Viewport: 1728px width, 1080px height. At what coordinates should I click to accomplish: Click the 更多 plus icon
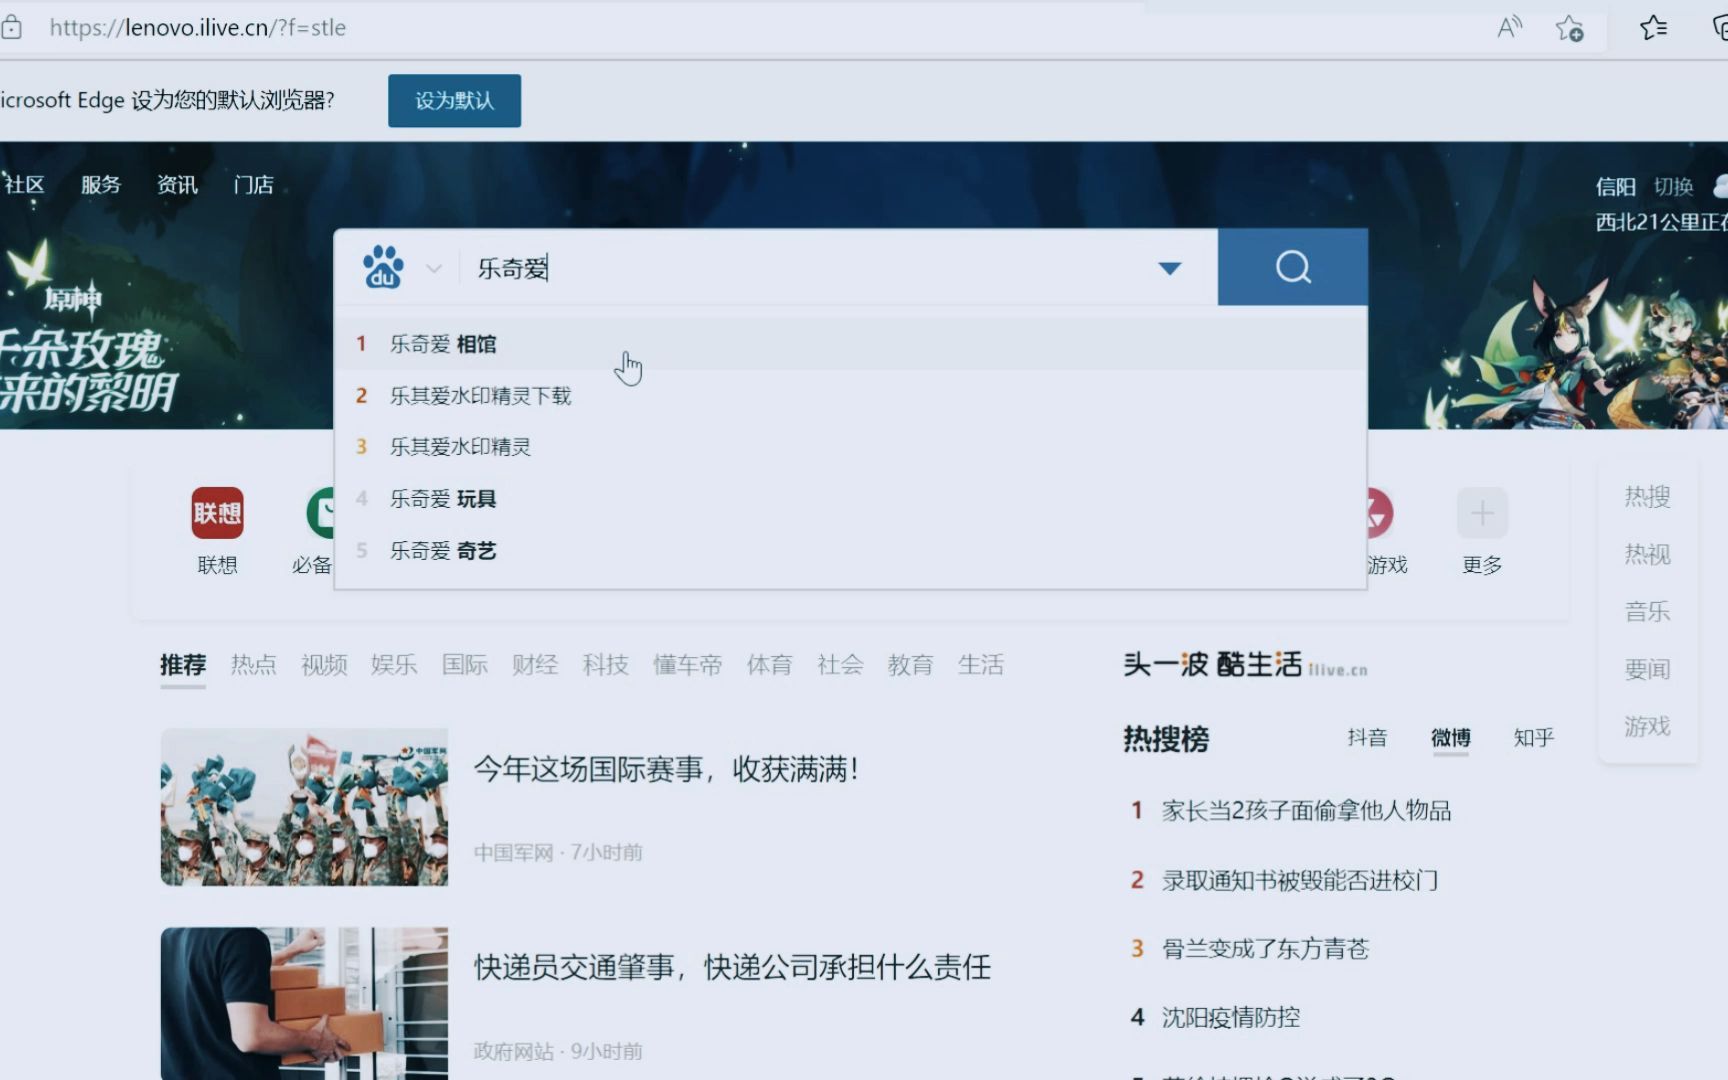pos(1482,513)
